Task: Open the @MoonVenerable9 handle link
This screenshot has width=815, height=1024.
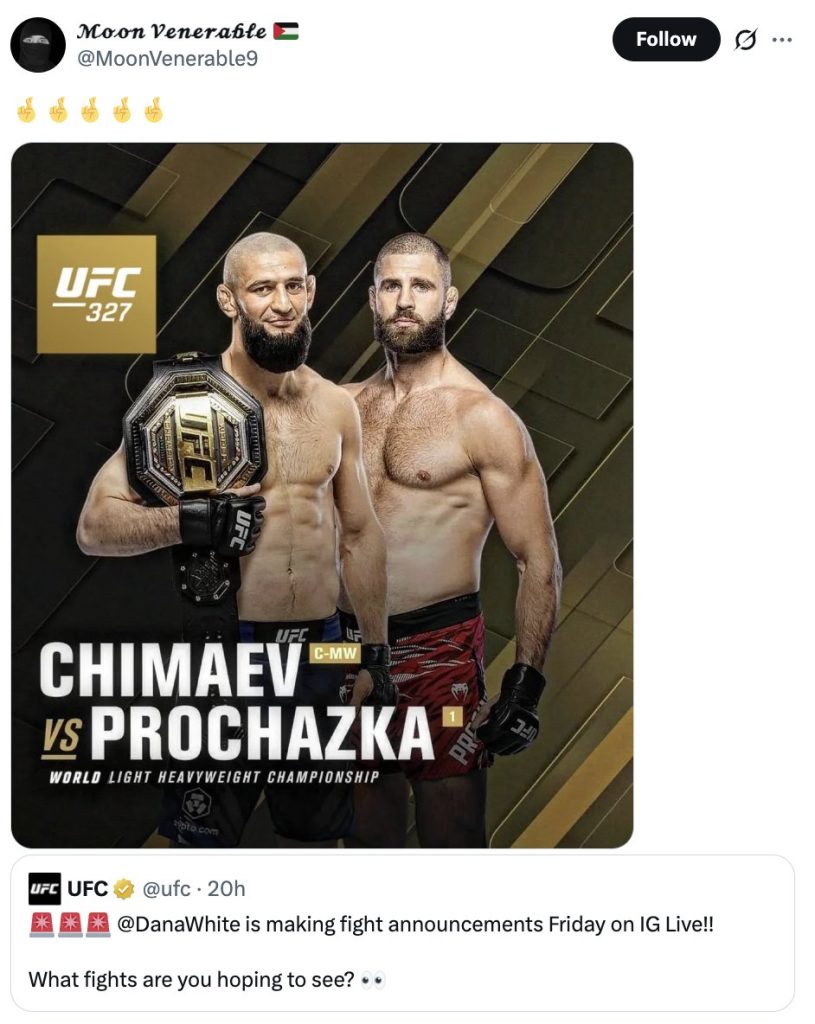Action: tap(168, 59)
